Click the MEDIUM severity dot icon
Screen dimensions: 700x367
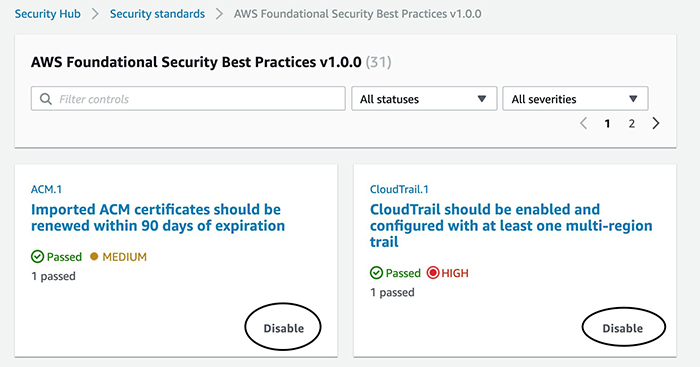[94, 257]
